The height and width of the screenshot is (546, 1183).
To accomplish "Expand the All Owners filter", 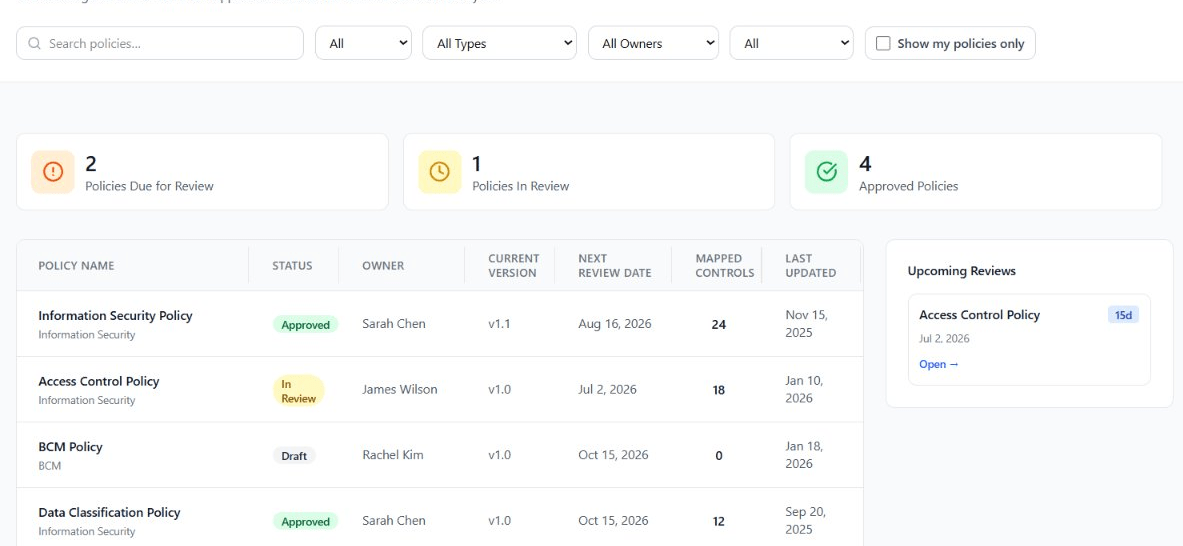I will tap(653, 43).
